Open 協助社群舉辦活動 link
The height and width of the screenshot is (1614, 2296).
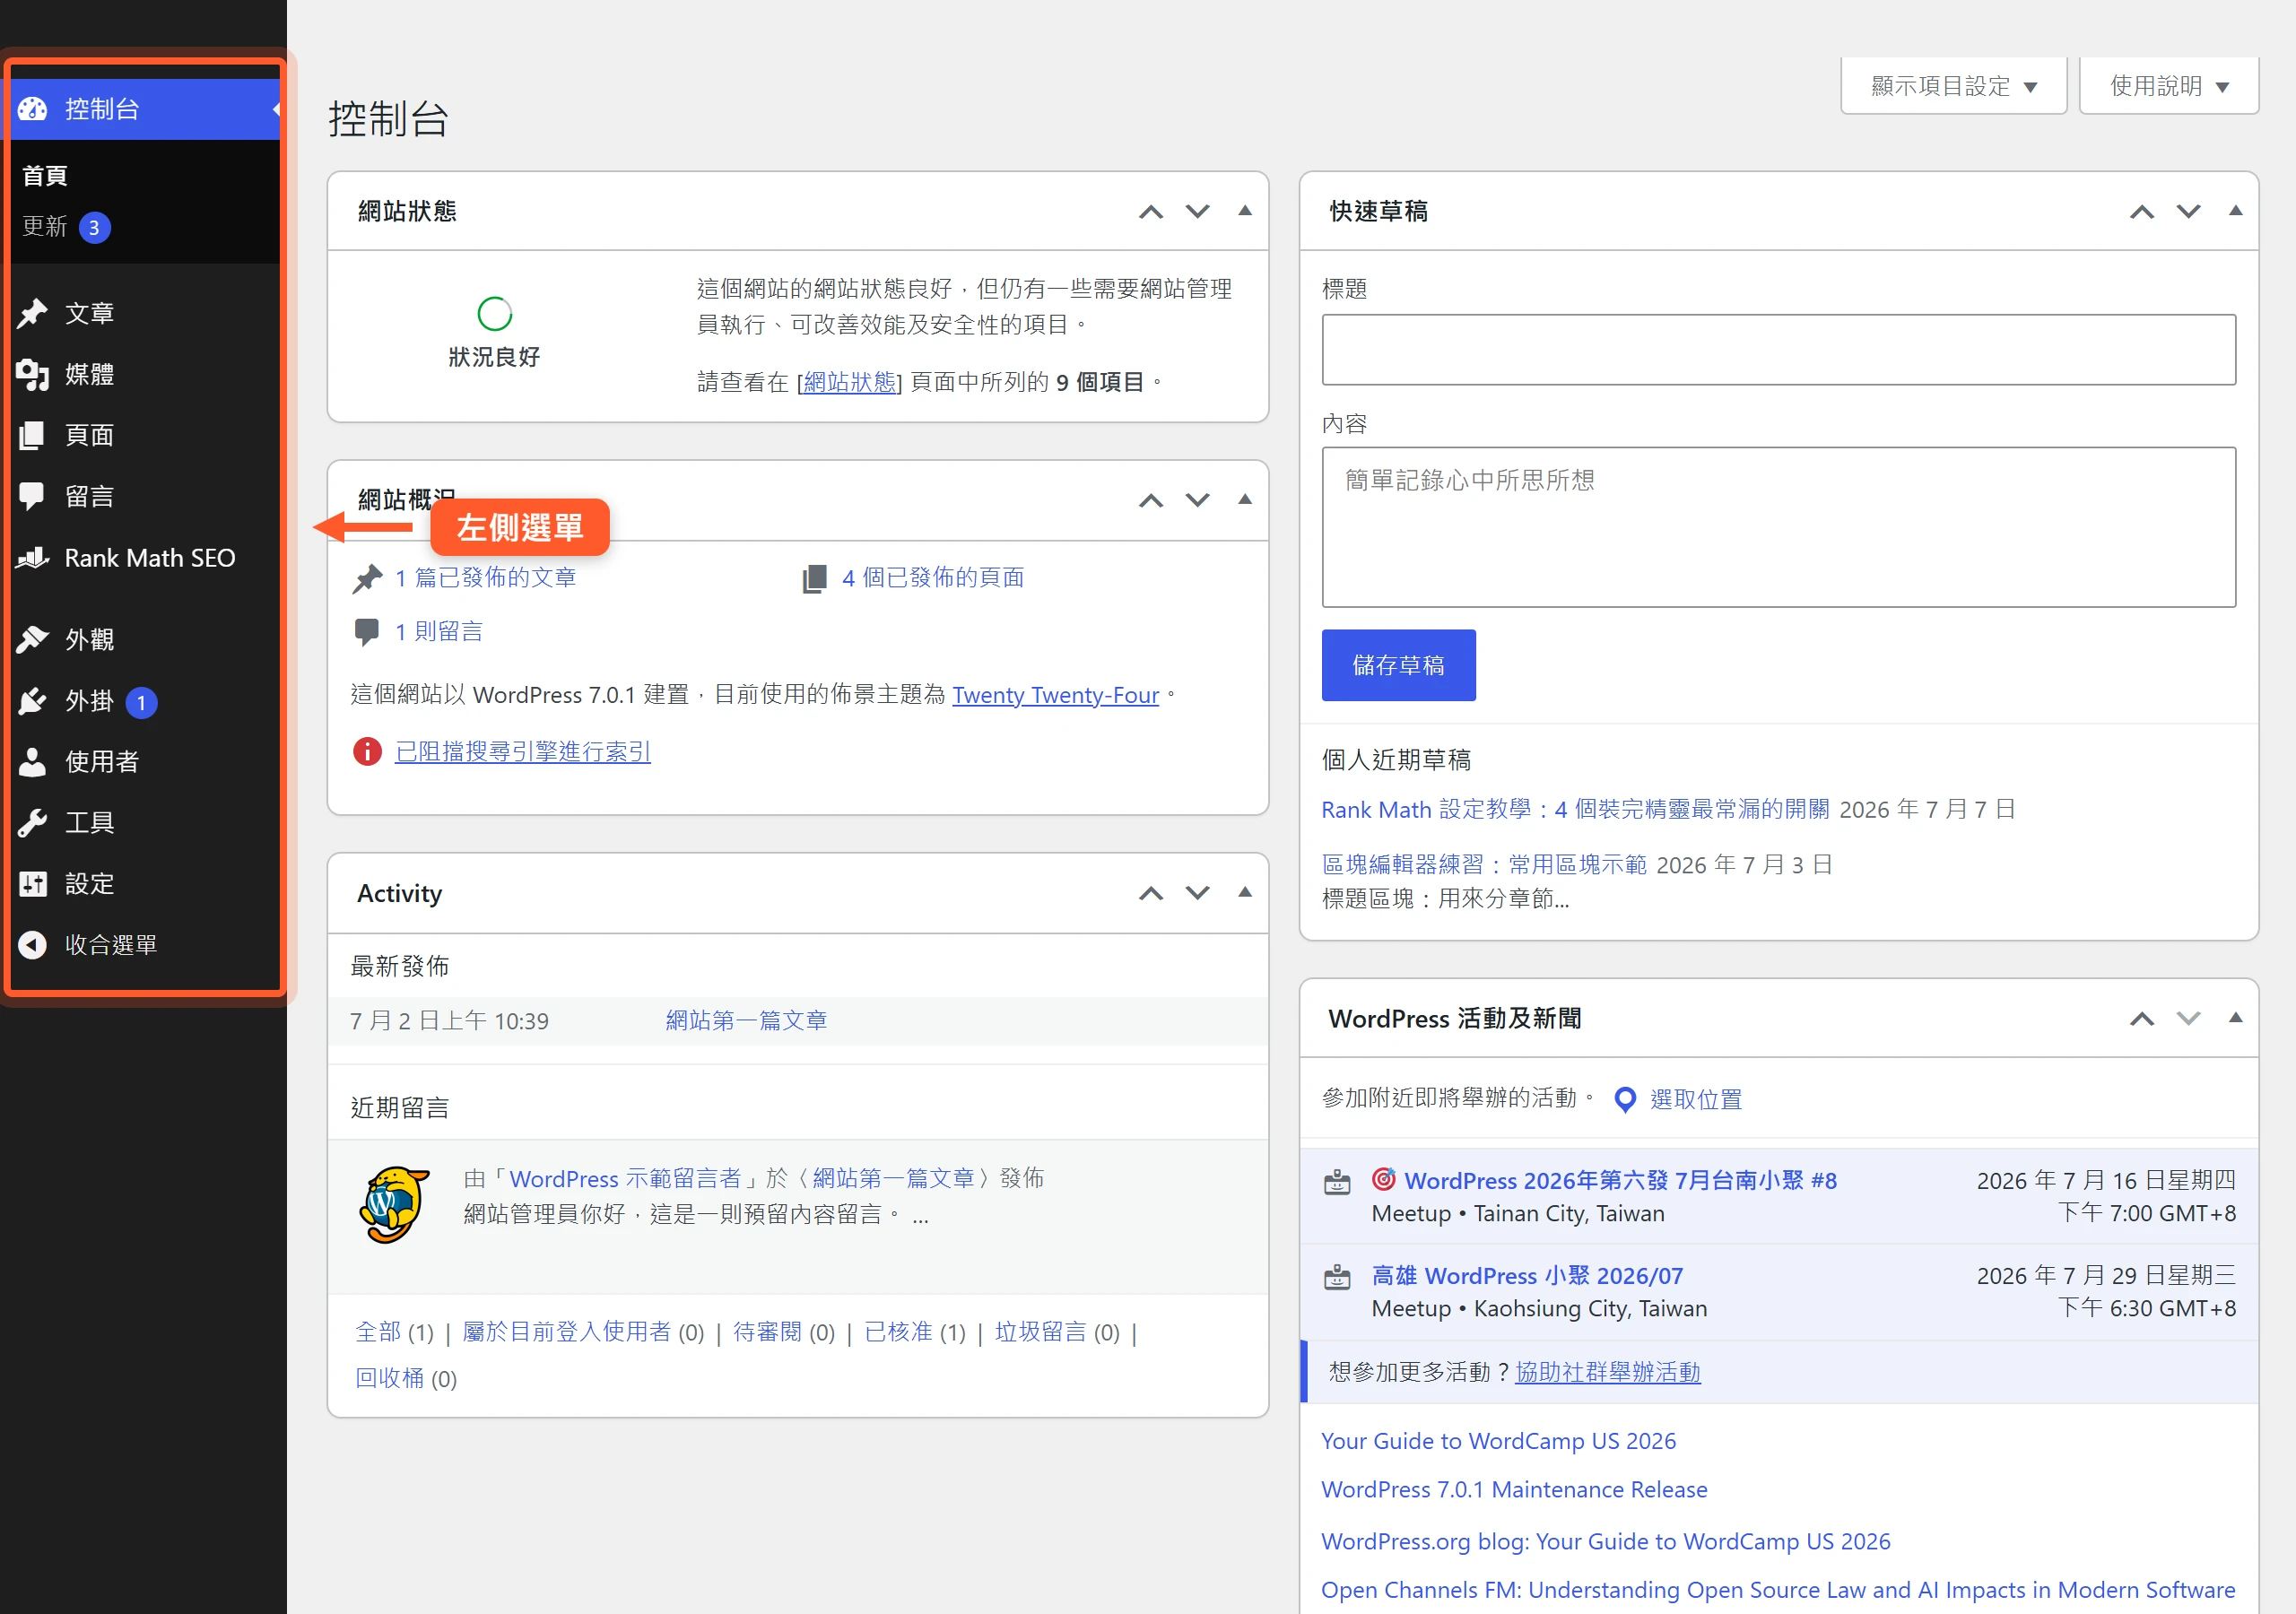pos(1607,1372)
